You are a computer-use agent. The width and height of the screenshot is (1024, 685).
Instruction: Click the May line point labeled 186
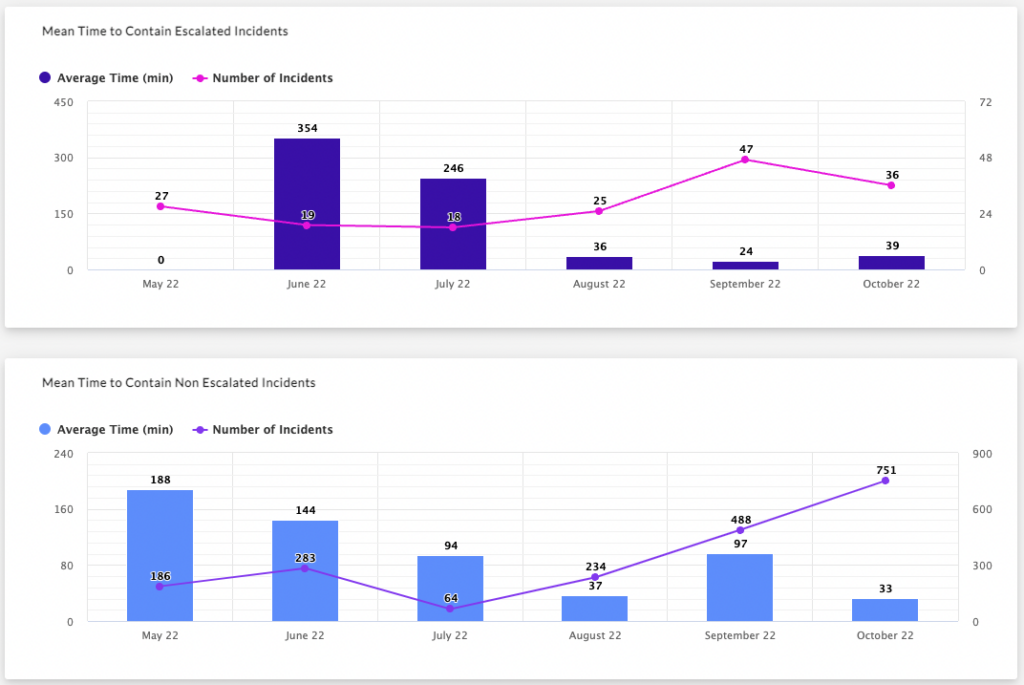[x=160, y=586]
